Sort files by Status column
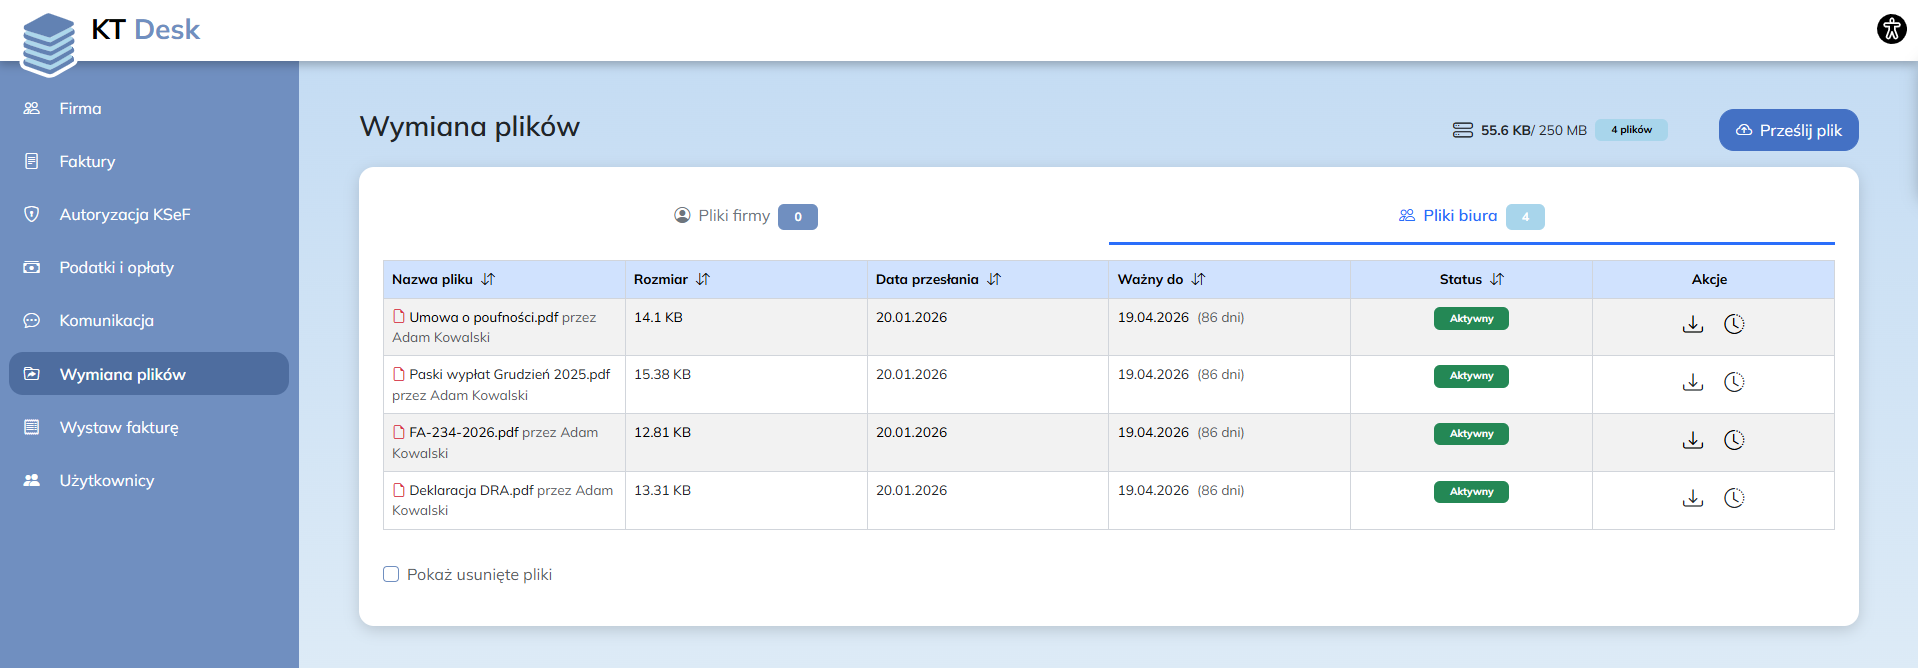 point(1497,280)
